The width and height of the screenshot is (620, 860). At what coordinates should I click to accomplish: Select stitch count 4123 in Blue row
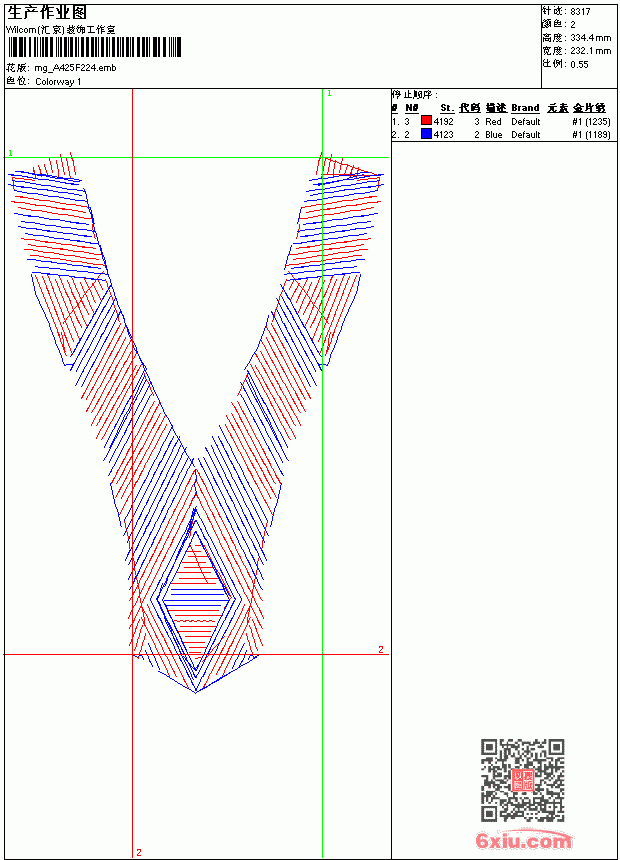[443, 135]
